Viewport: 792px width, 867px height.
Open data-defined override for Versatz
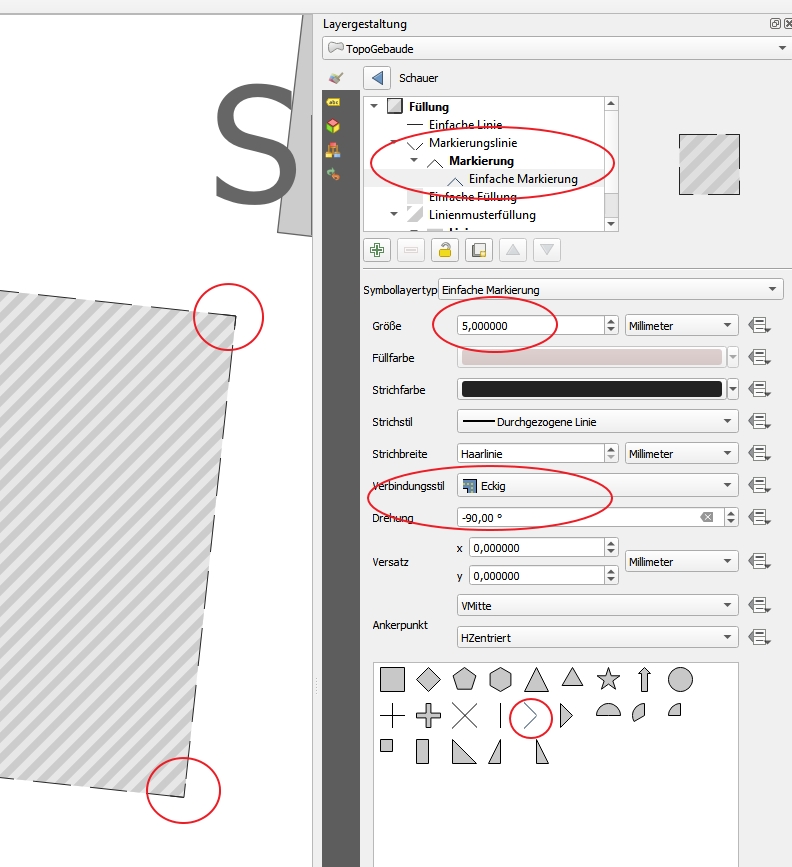[x=759, y=562]
